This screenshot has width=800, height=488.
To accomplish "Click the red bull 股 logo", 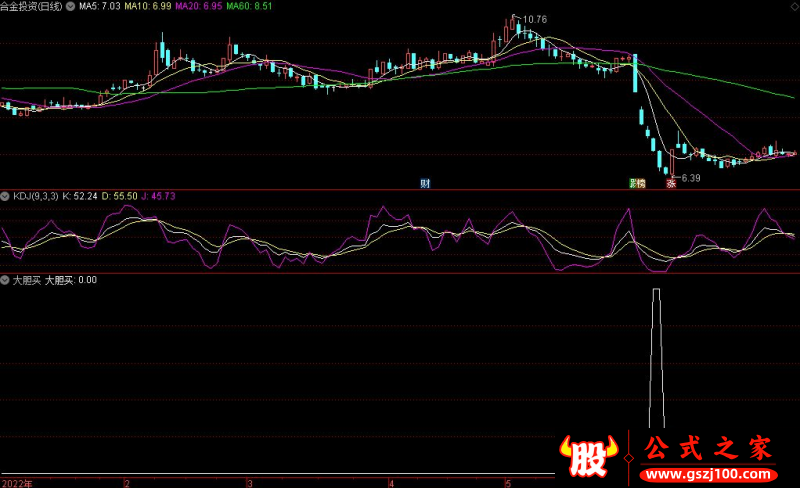I will tap(591, 456).
